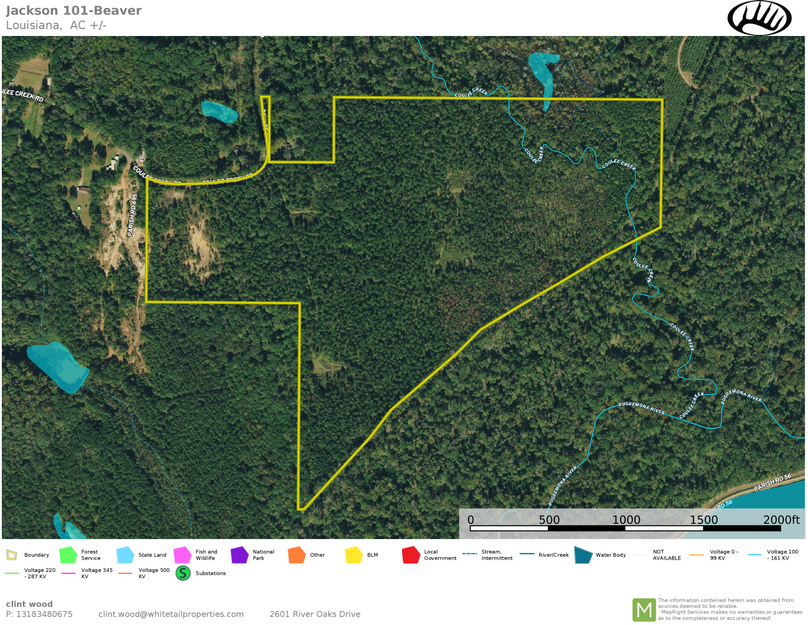Click the orange Other legend swatch
Image resolution: width=808 pixels, height=625 pixels.
pyautogui.click(x=296, y=554)
